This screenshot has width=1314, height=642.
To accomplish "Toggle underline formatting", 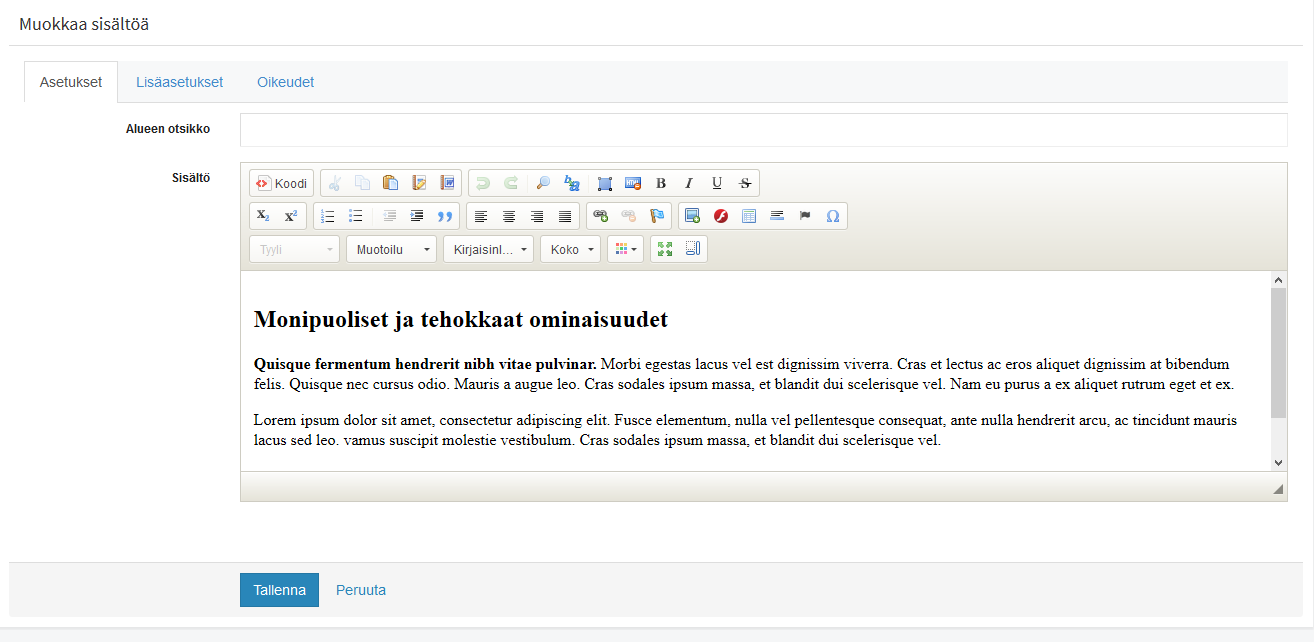I will click(717, 183).
